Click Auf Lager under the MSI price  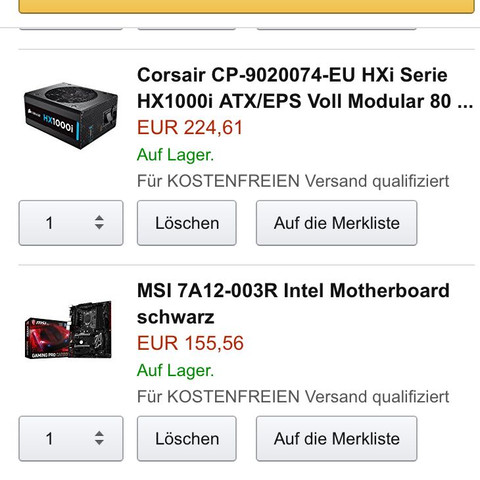pos(175,371)
